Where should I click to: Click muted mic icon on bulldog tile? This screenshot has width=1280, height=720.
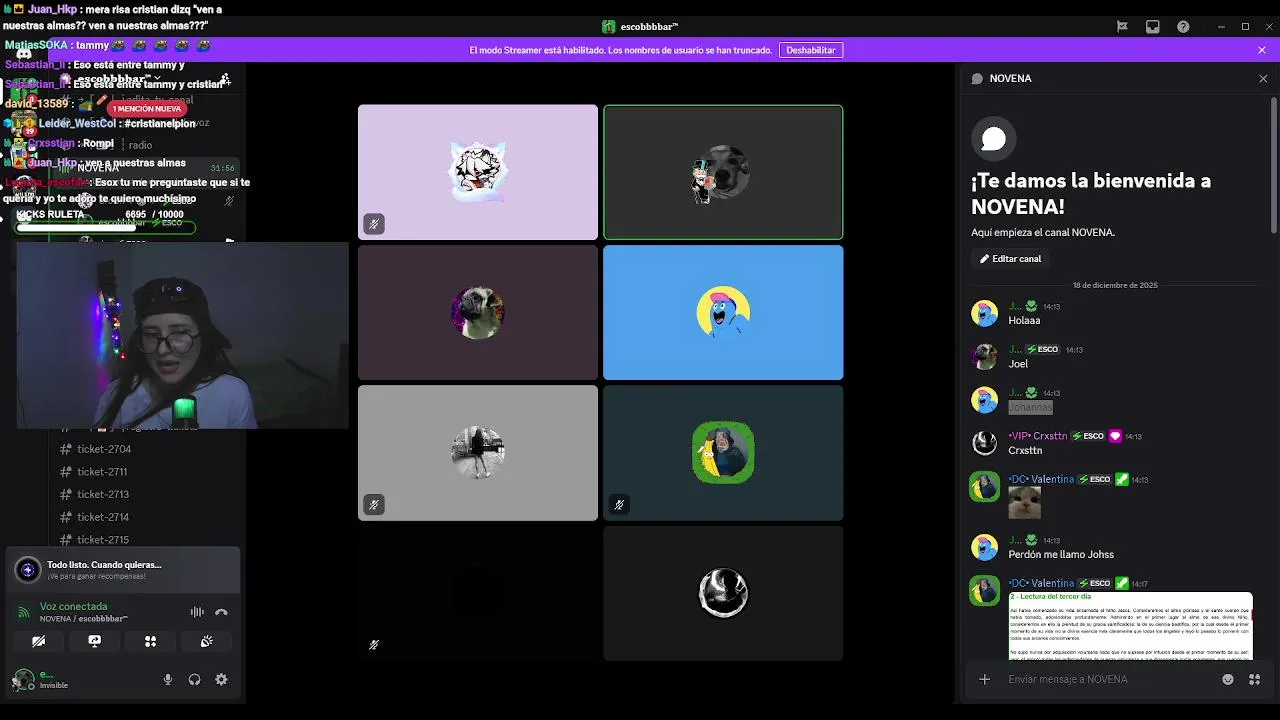click(374, 224)
